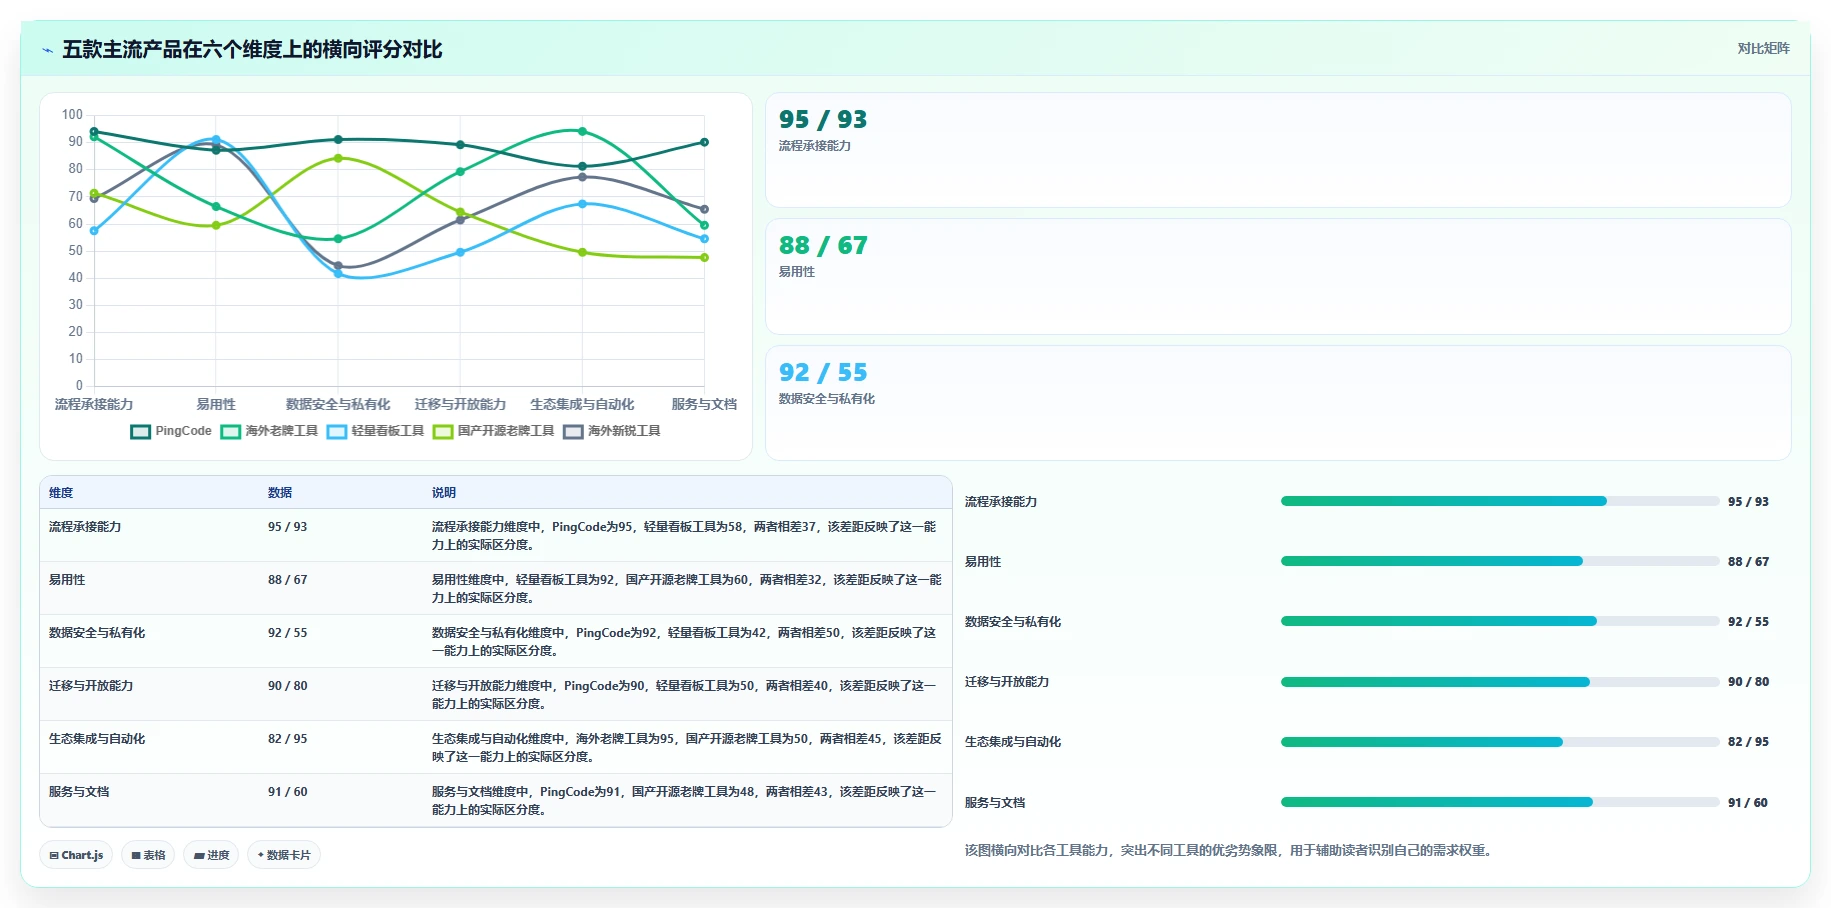Click the 维度 table column header
This screenshot has height=908, width=1831.
click(x=61, y=492)
